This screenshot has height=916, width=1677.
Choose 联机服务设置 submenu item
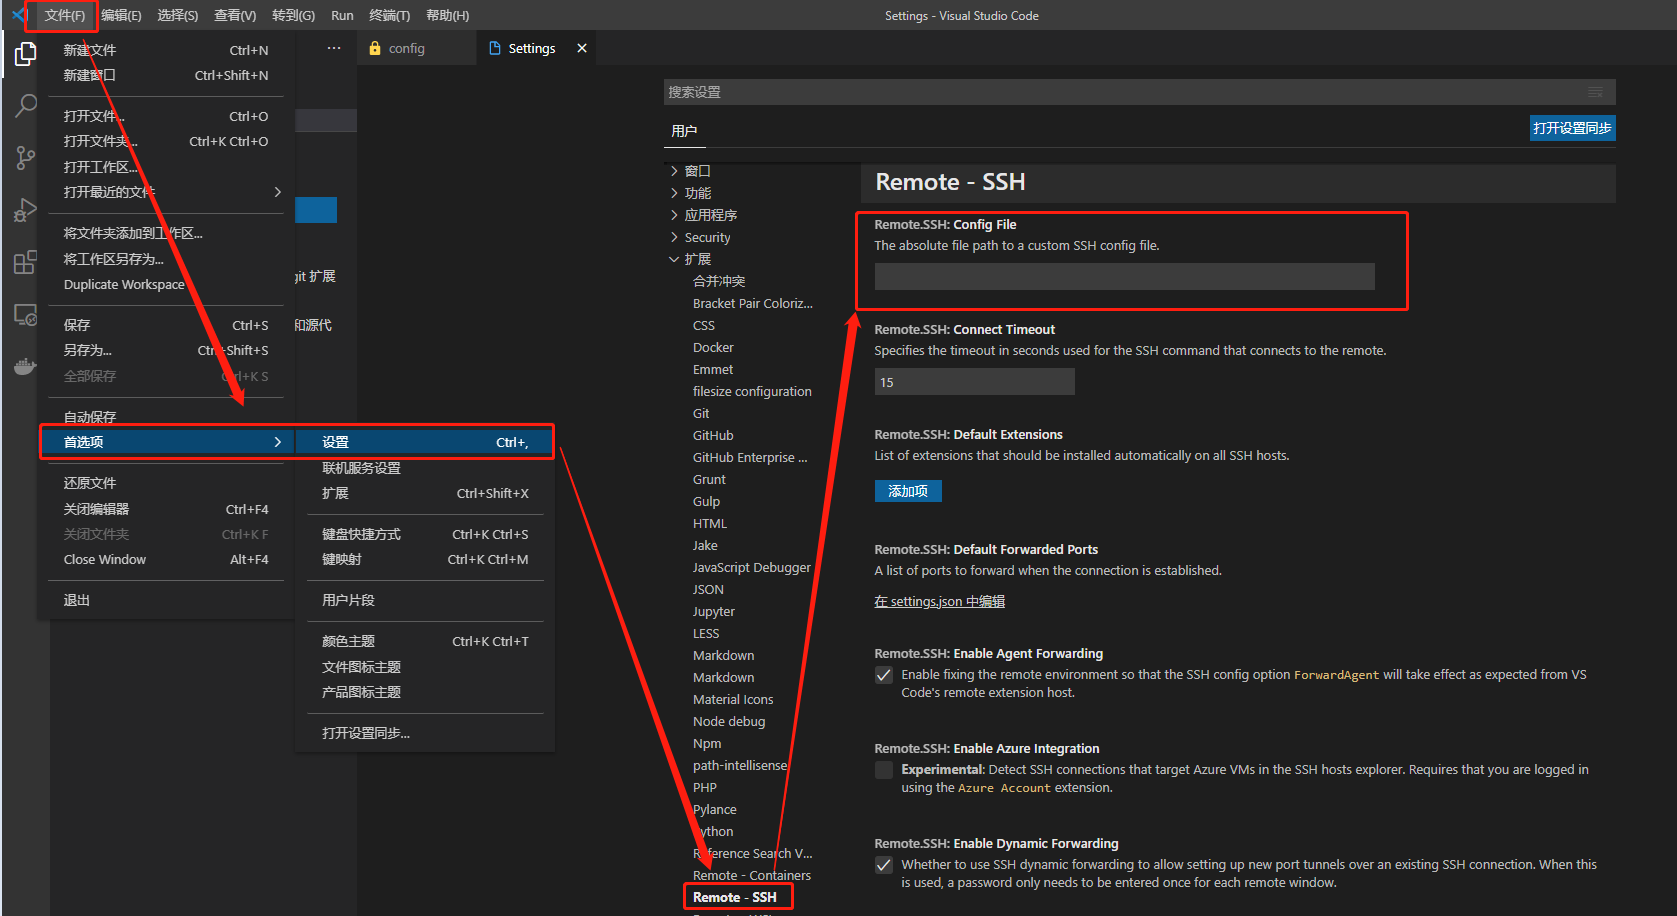[x=425, y=468]
